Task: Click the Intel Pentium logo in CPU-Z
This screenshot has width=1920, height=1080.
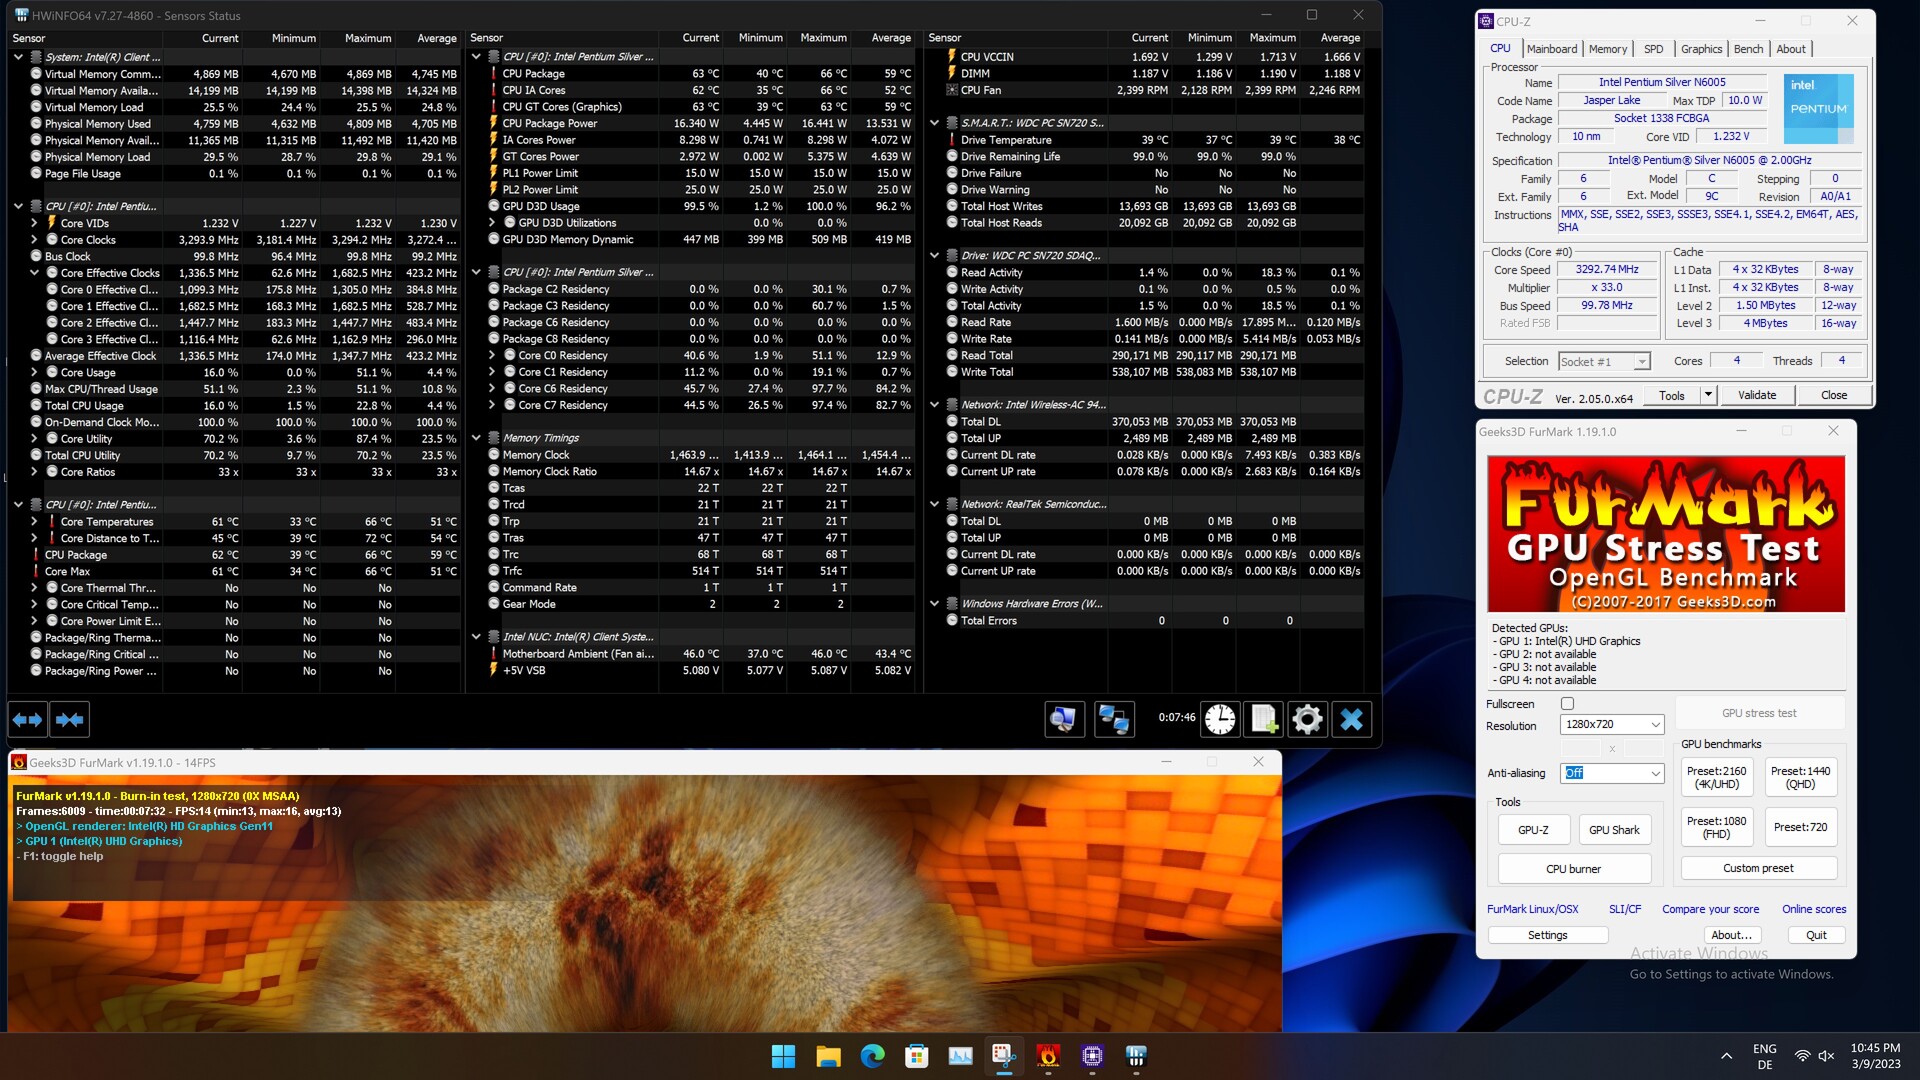Action: (1818, 108)
